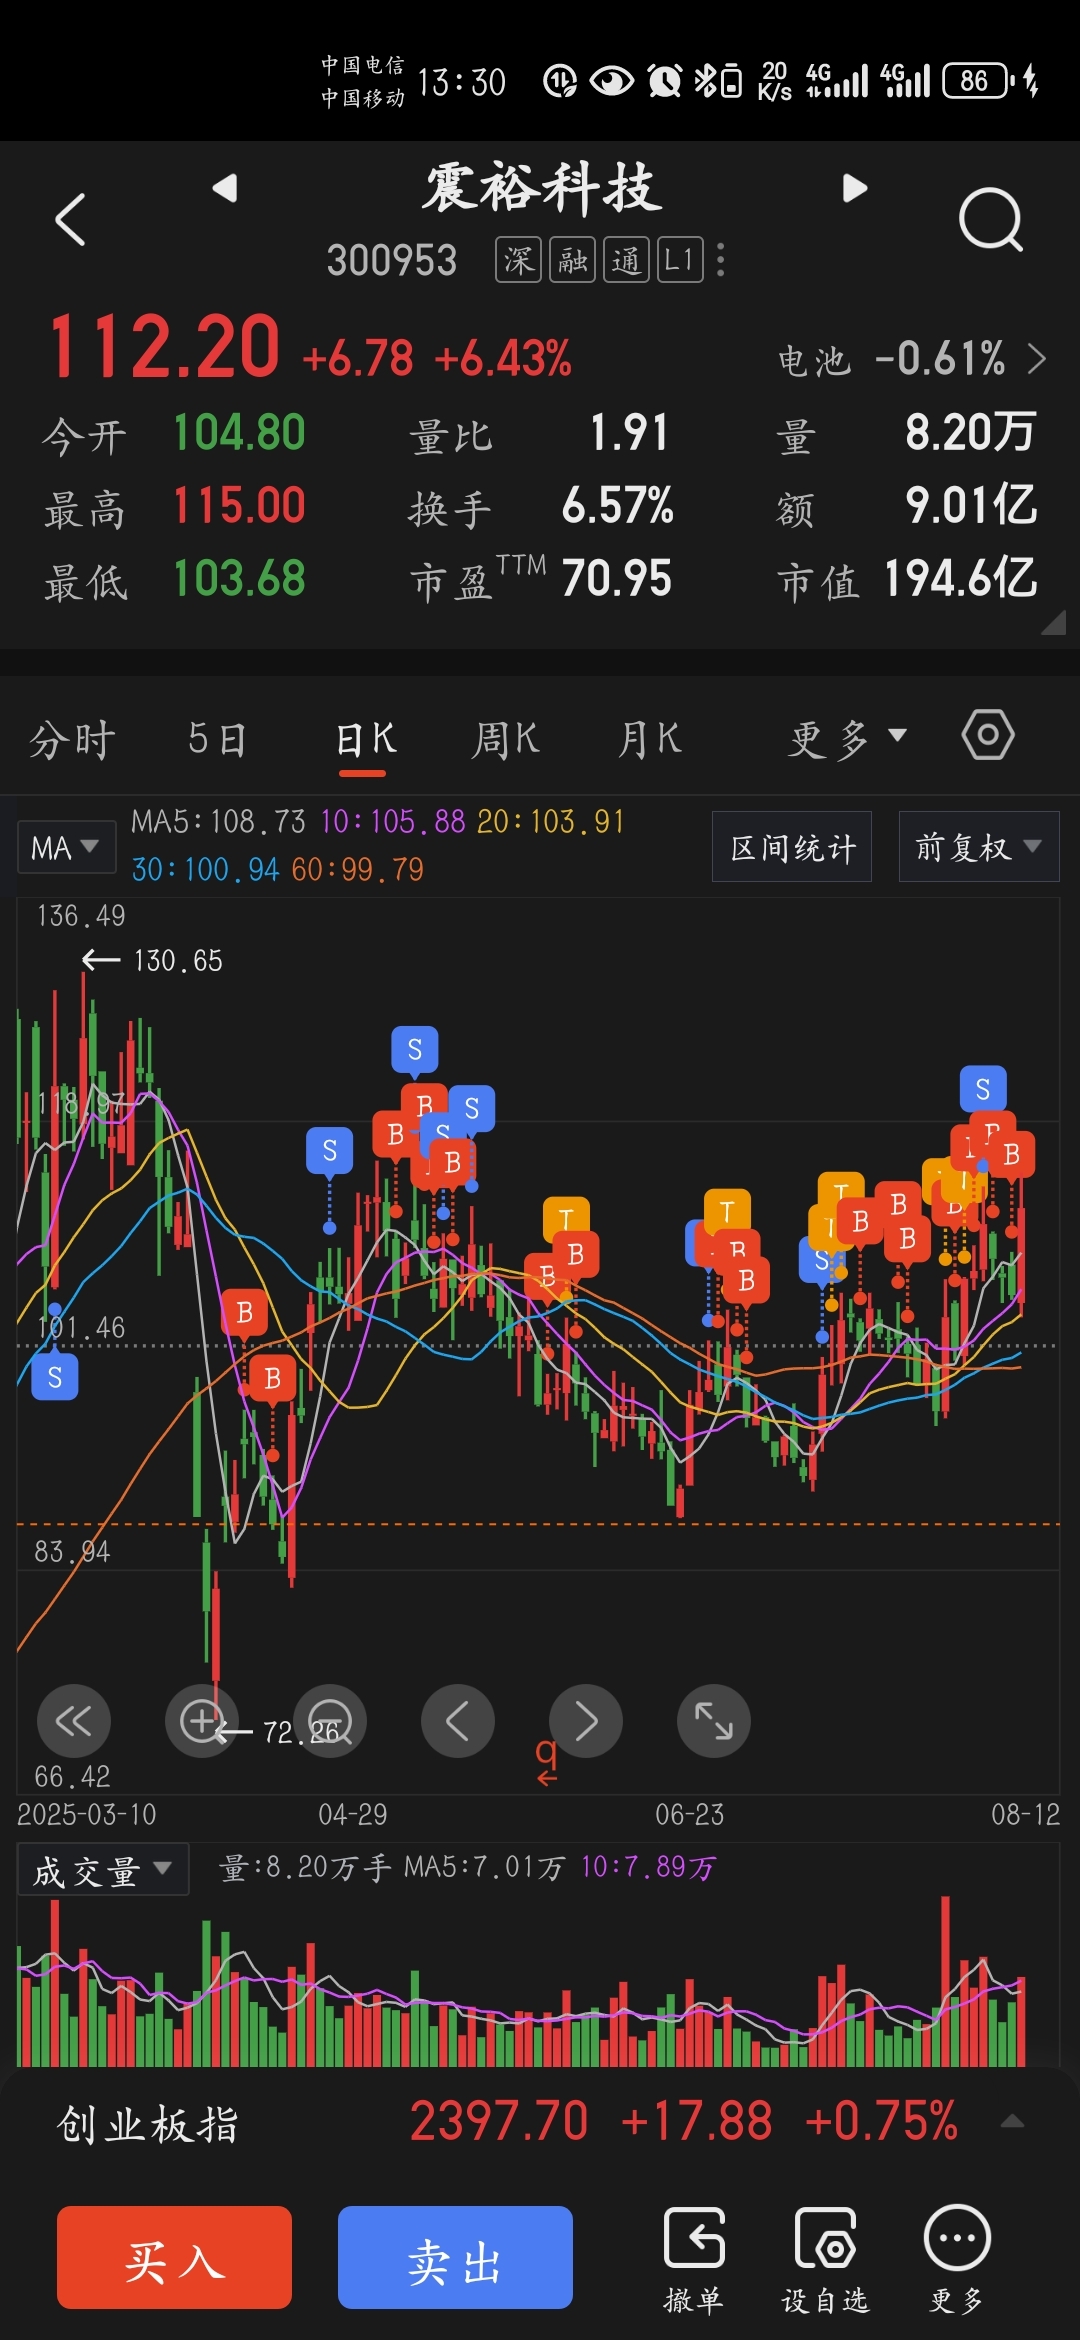
Task: Tap the 市值 194.6亿 value
Action: 961,579
